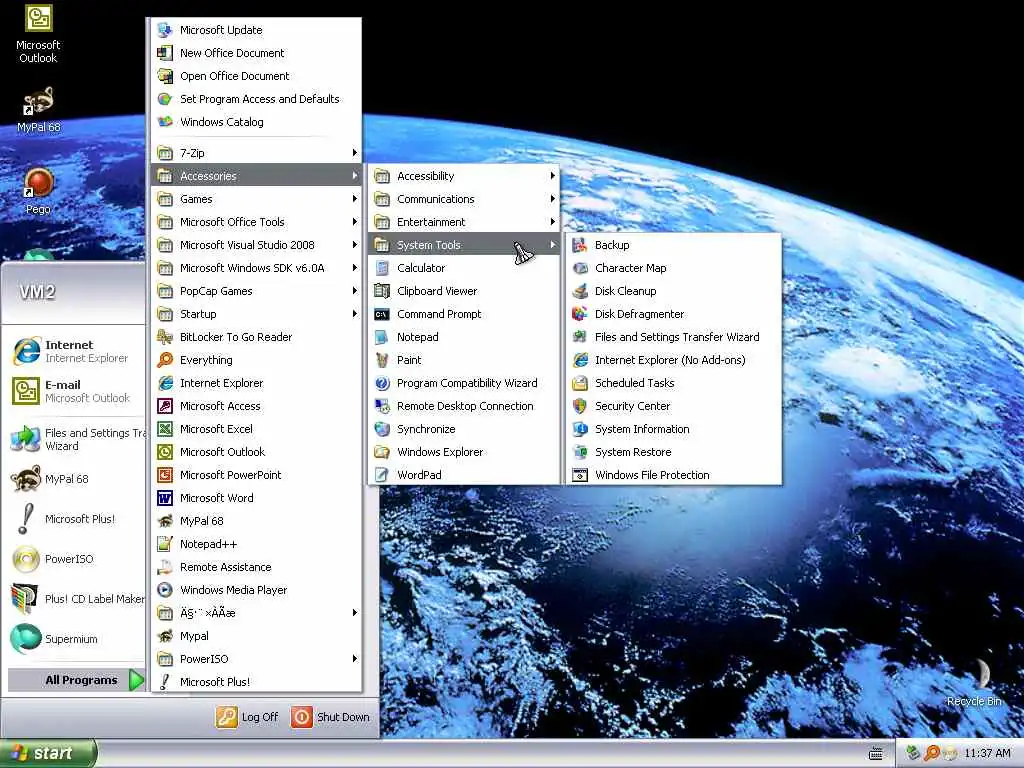The height and width of the screenshot is (768, 1024).
Task: Open Disk Cleanup utility icon
Action: pyautogui.click(x=580, y=291)
